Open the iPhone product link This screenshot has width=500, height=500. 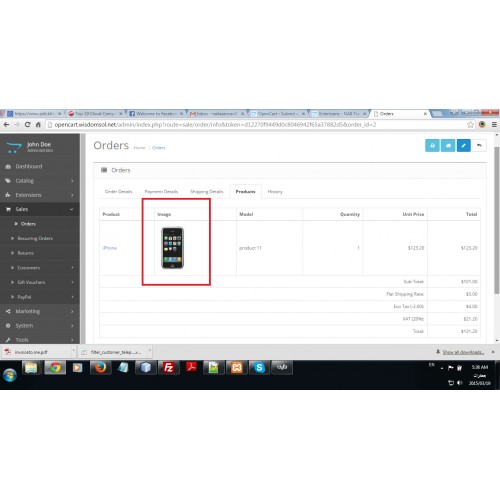pos(110,248)
